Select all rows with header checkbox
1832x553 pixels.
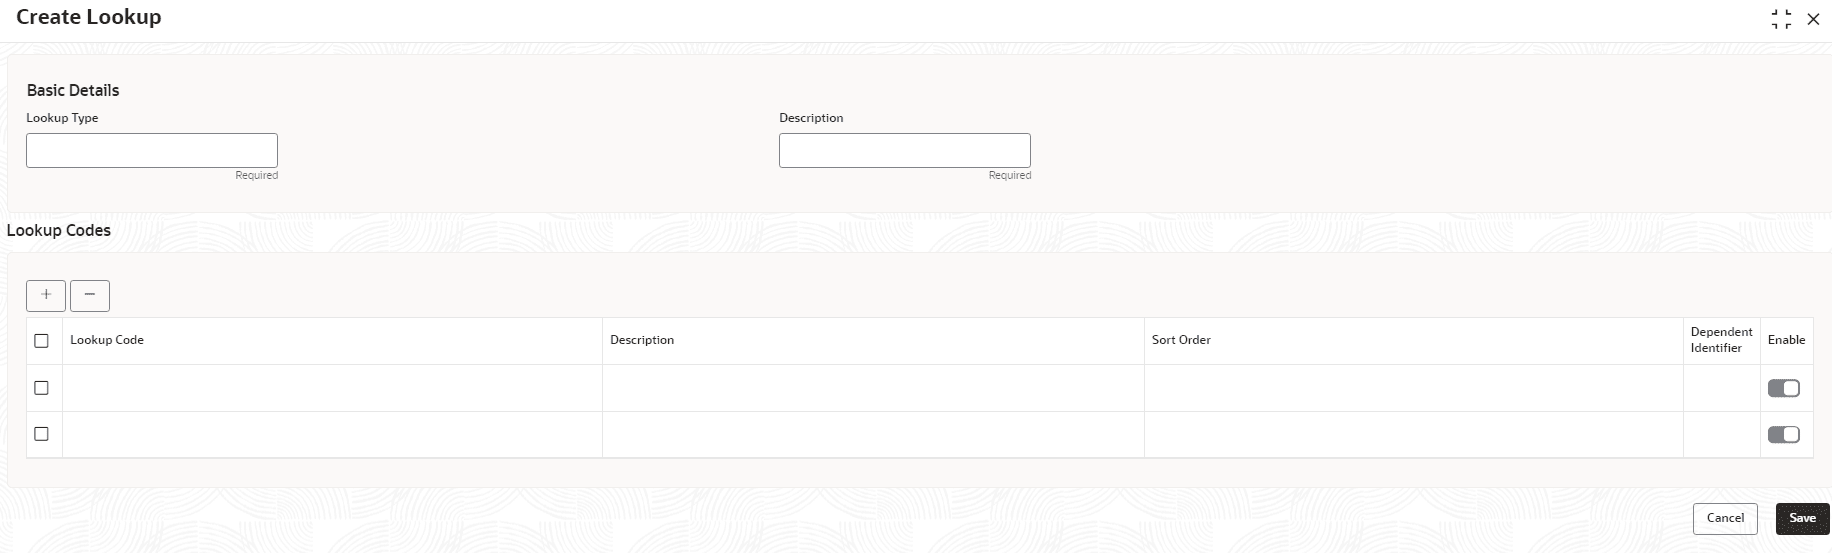tap(41, 341)
